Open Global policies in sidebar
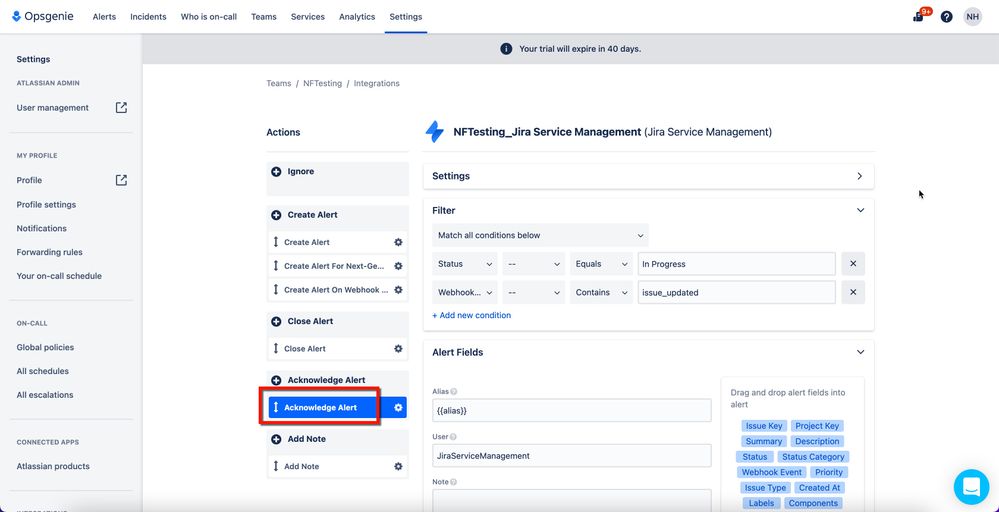The width and height of the screenshot is (999, 512). pos(45,347)
